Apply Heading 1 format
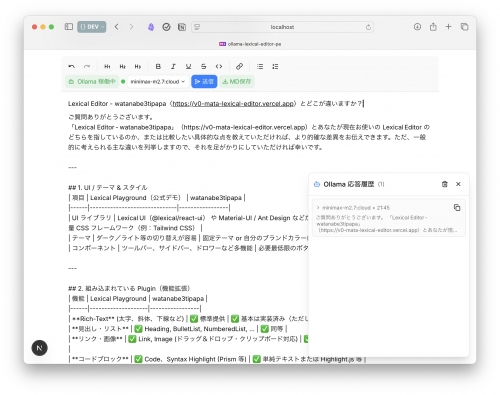Screen dimensions: 500x395 [x=107, y=67]
